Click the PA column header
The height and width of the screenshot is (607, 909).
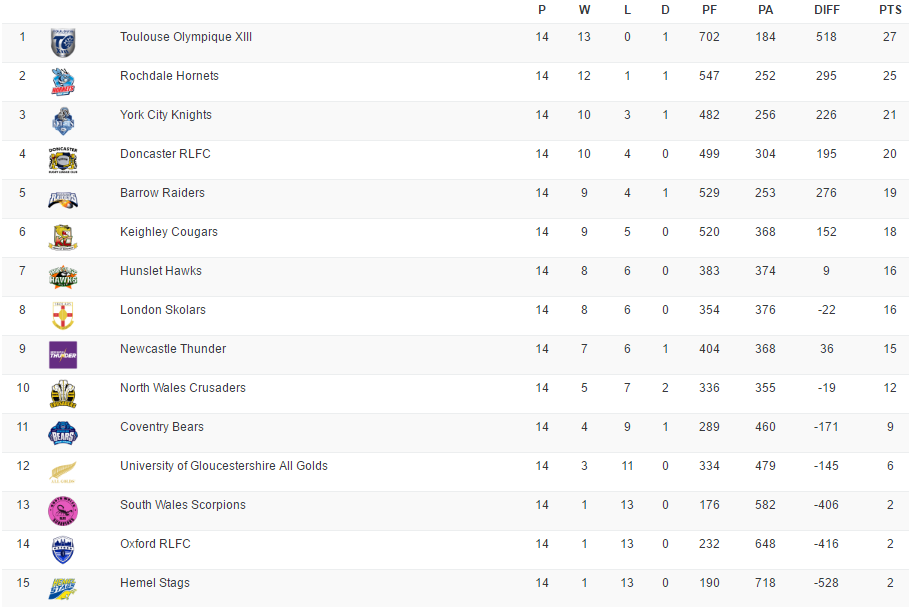[x=765, y=10]
